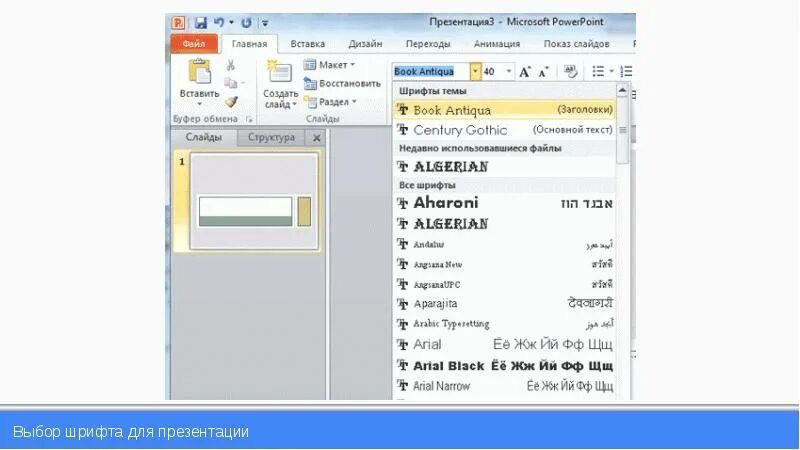Choose the Aparajita font
800x450 pixels.
click(505, 304)
